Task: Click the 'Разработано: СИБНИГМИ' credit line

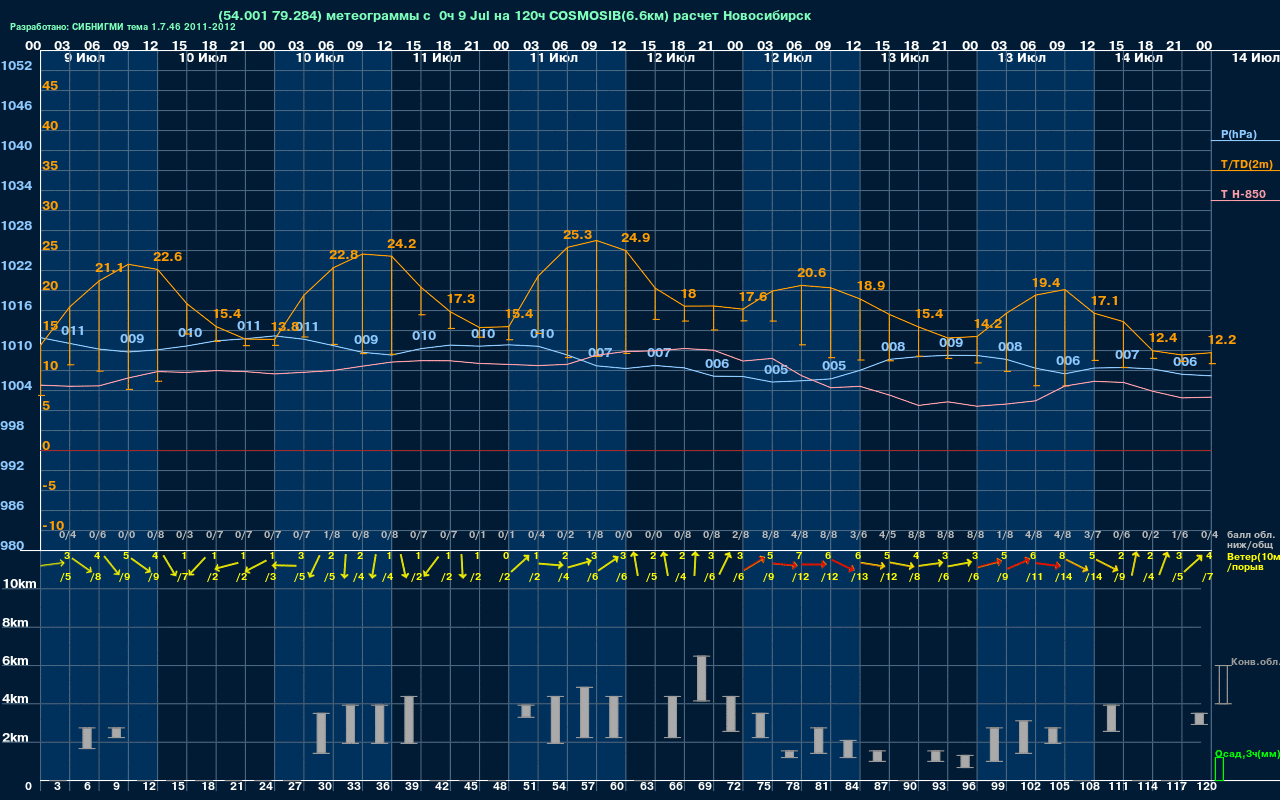Action: coord(123,27)
